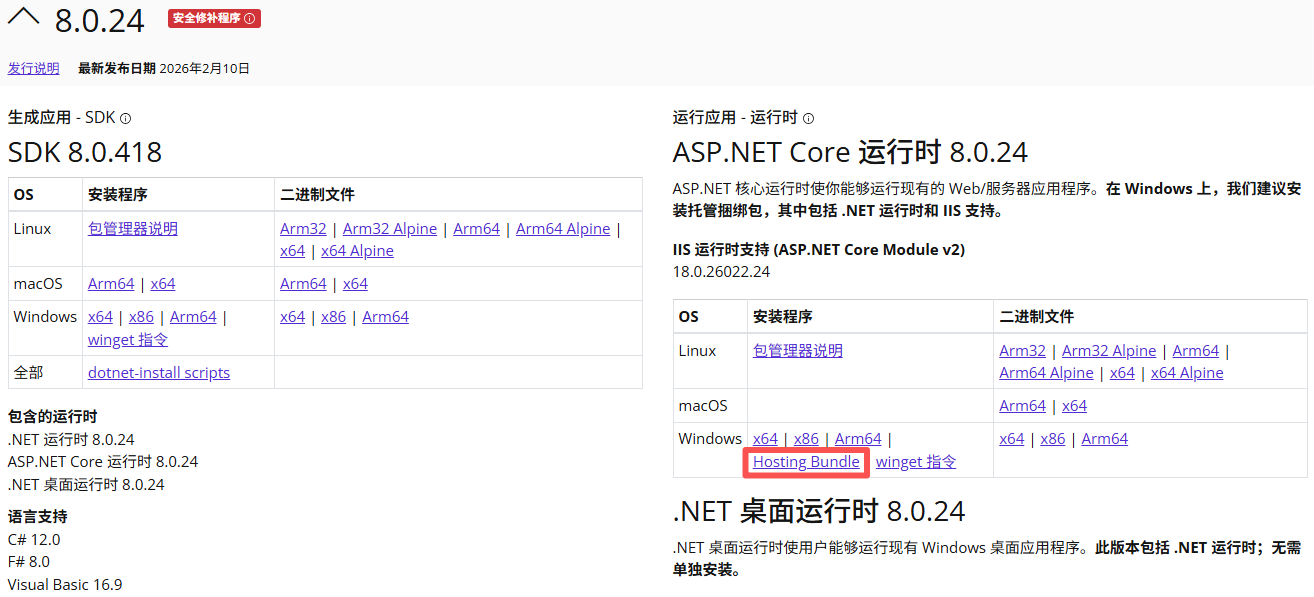Download SDK macOS Arm64 installer
Image resolution: width=1314 pixels, height=597 pixels.
click(111, 283)
